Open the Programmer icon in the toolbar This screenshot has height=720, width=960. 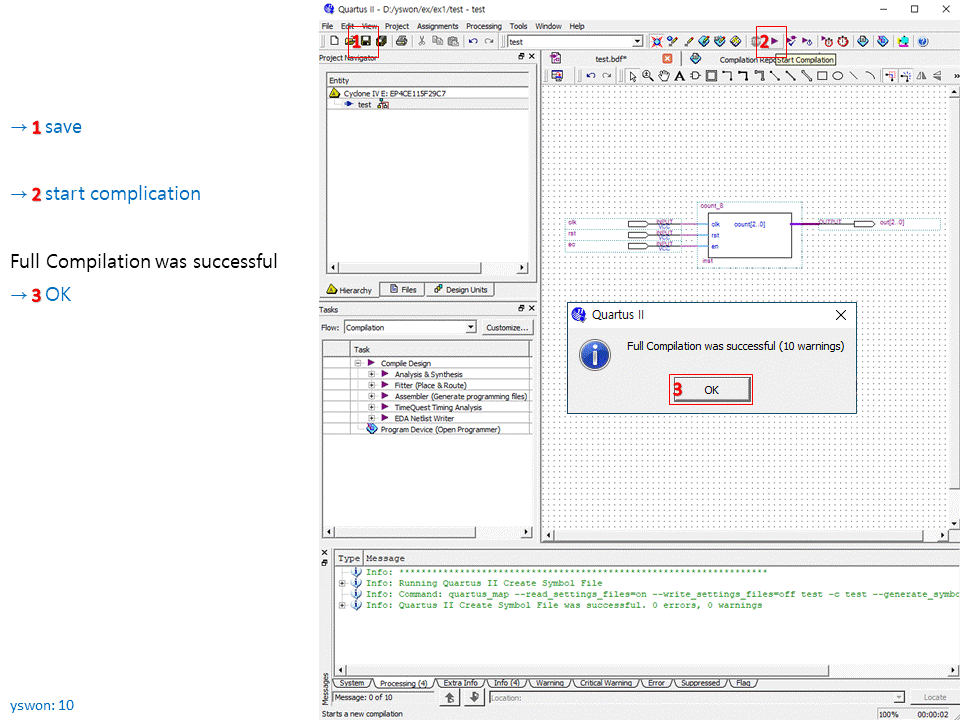click(882, 41)
